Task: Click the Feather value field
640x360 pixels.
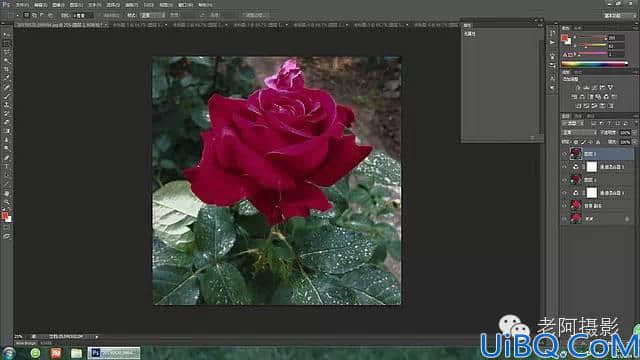Action: 82,15
